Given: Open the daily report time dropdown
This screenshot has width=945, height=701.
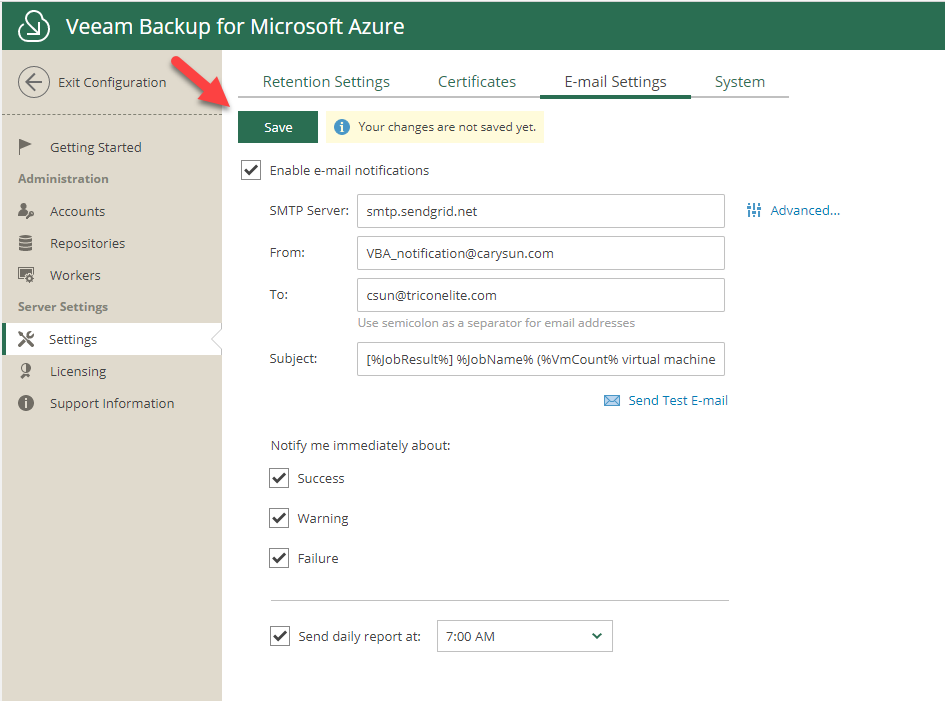Looking at the screenshot, I should point(524,636).
